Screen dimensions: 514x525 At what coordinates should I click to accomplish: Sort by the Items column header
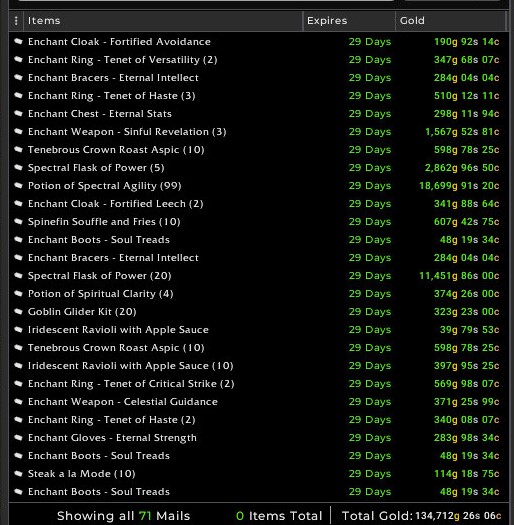(163, 21)
